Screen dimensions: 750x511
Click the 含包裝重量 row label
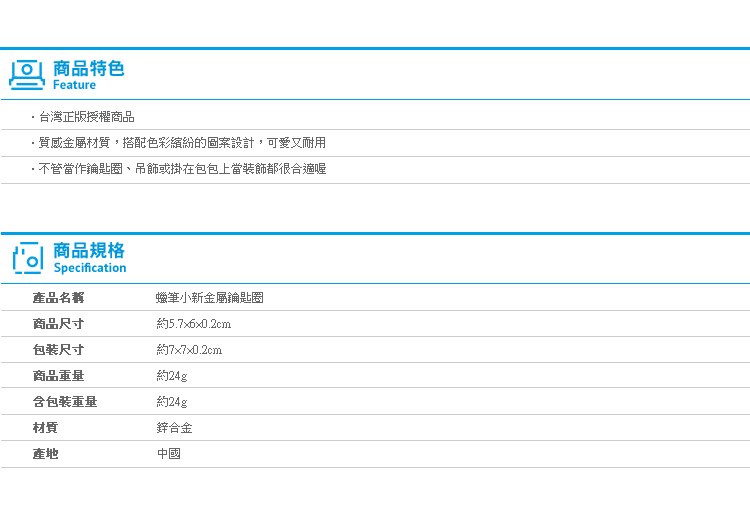click(65, 401)
